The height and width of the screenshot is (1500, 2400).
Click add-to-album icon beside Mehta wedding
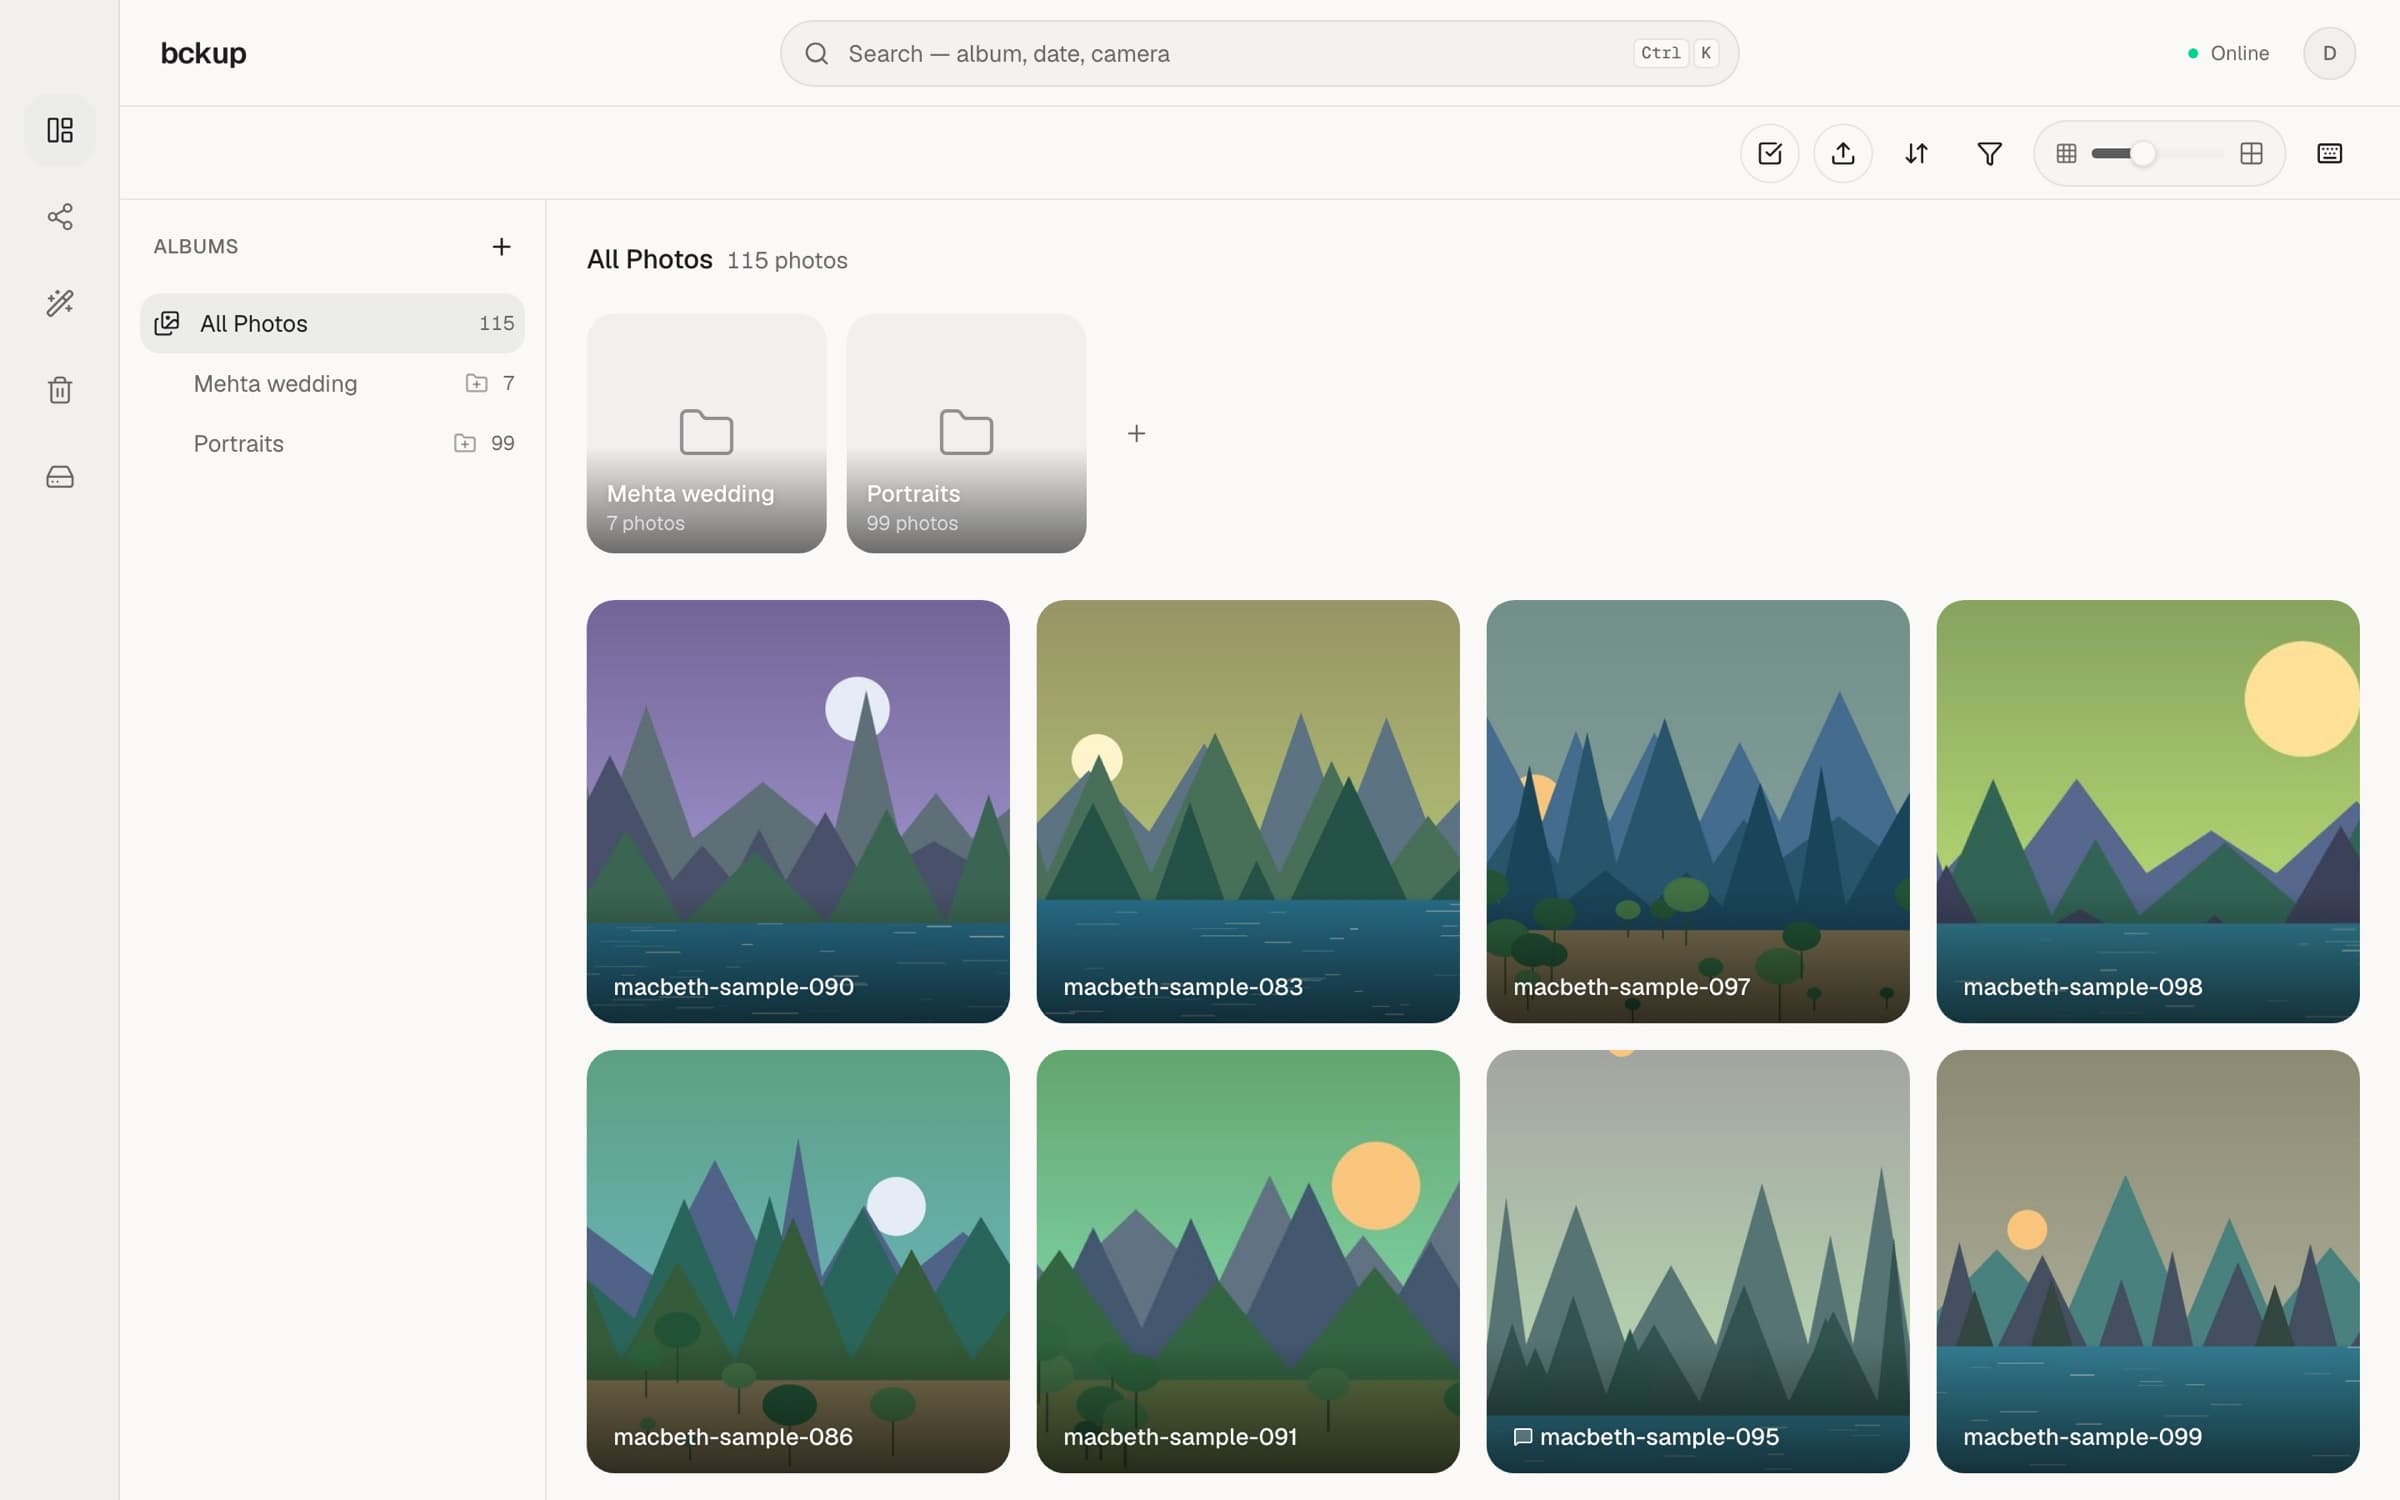point(477,383)
